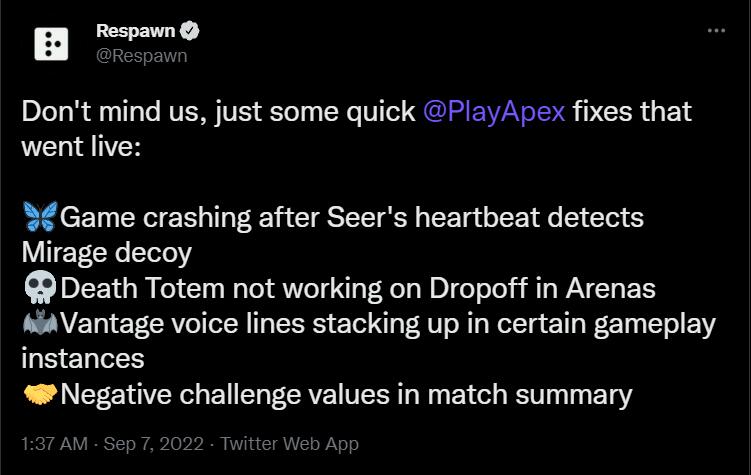Open the tweet's three-dot More menu
751x475 pixels.
pyautogui.click(x=716, y=31)
